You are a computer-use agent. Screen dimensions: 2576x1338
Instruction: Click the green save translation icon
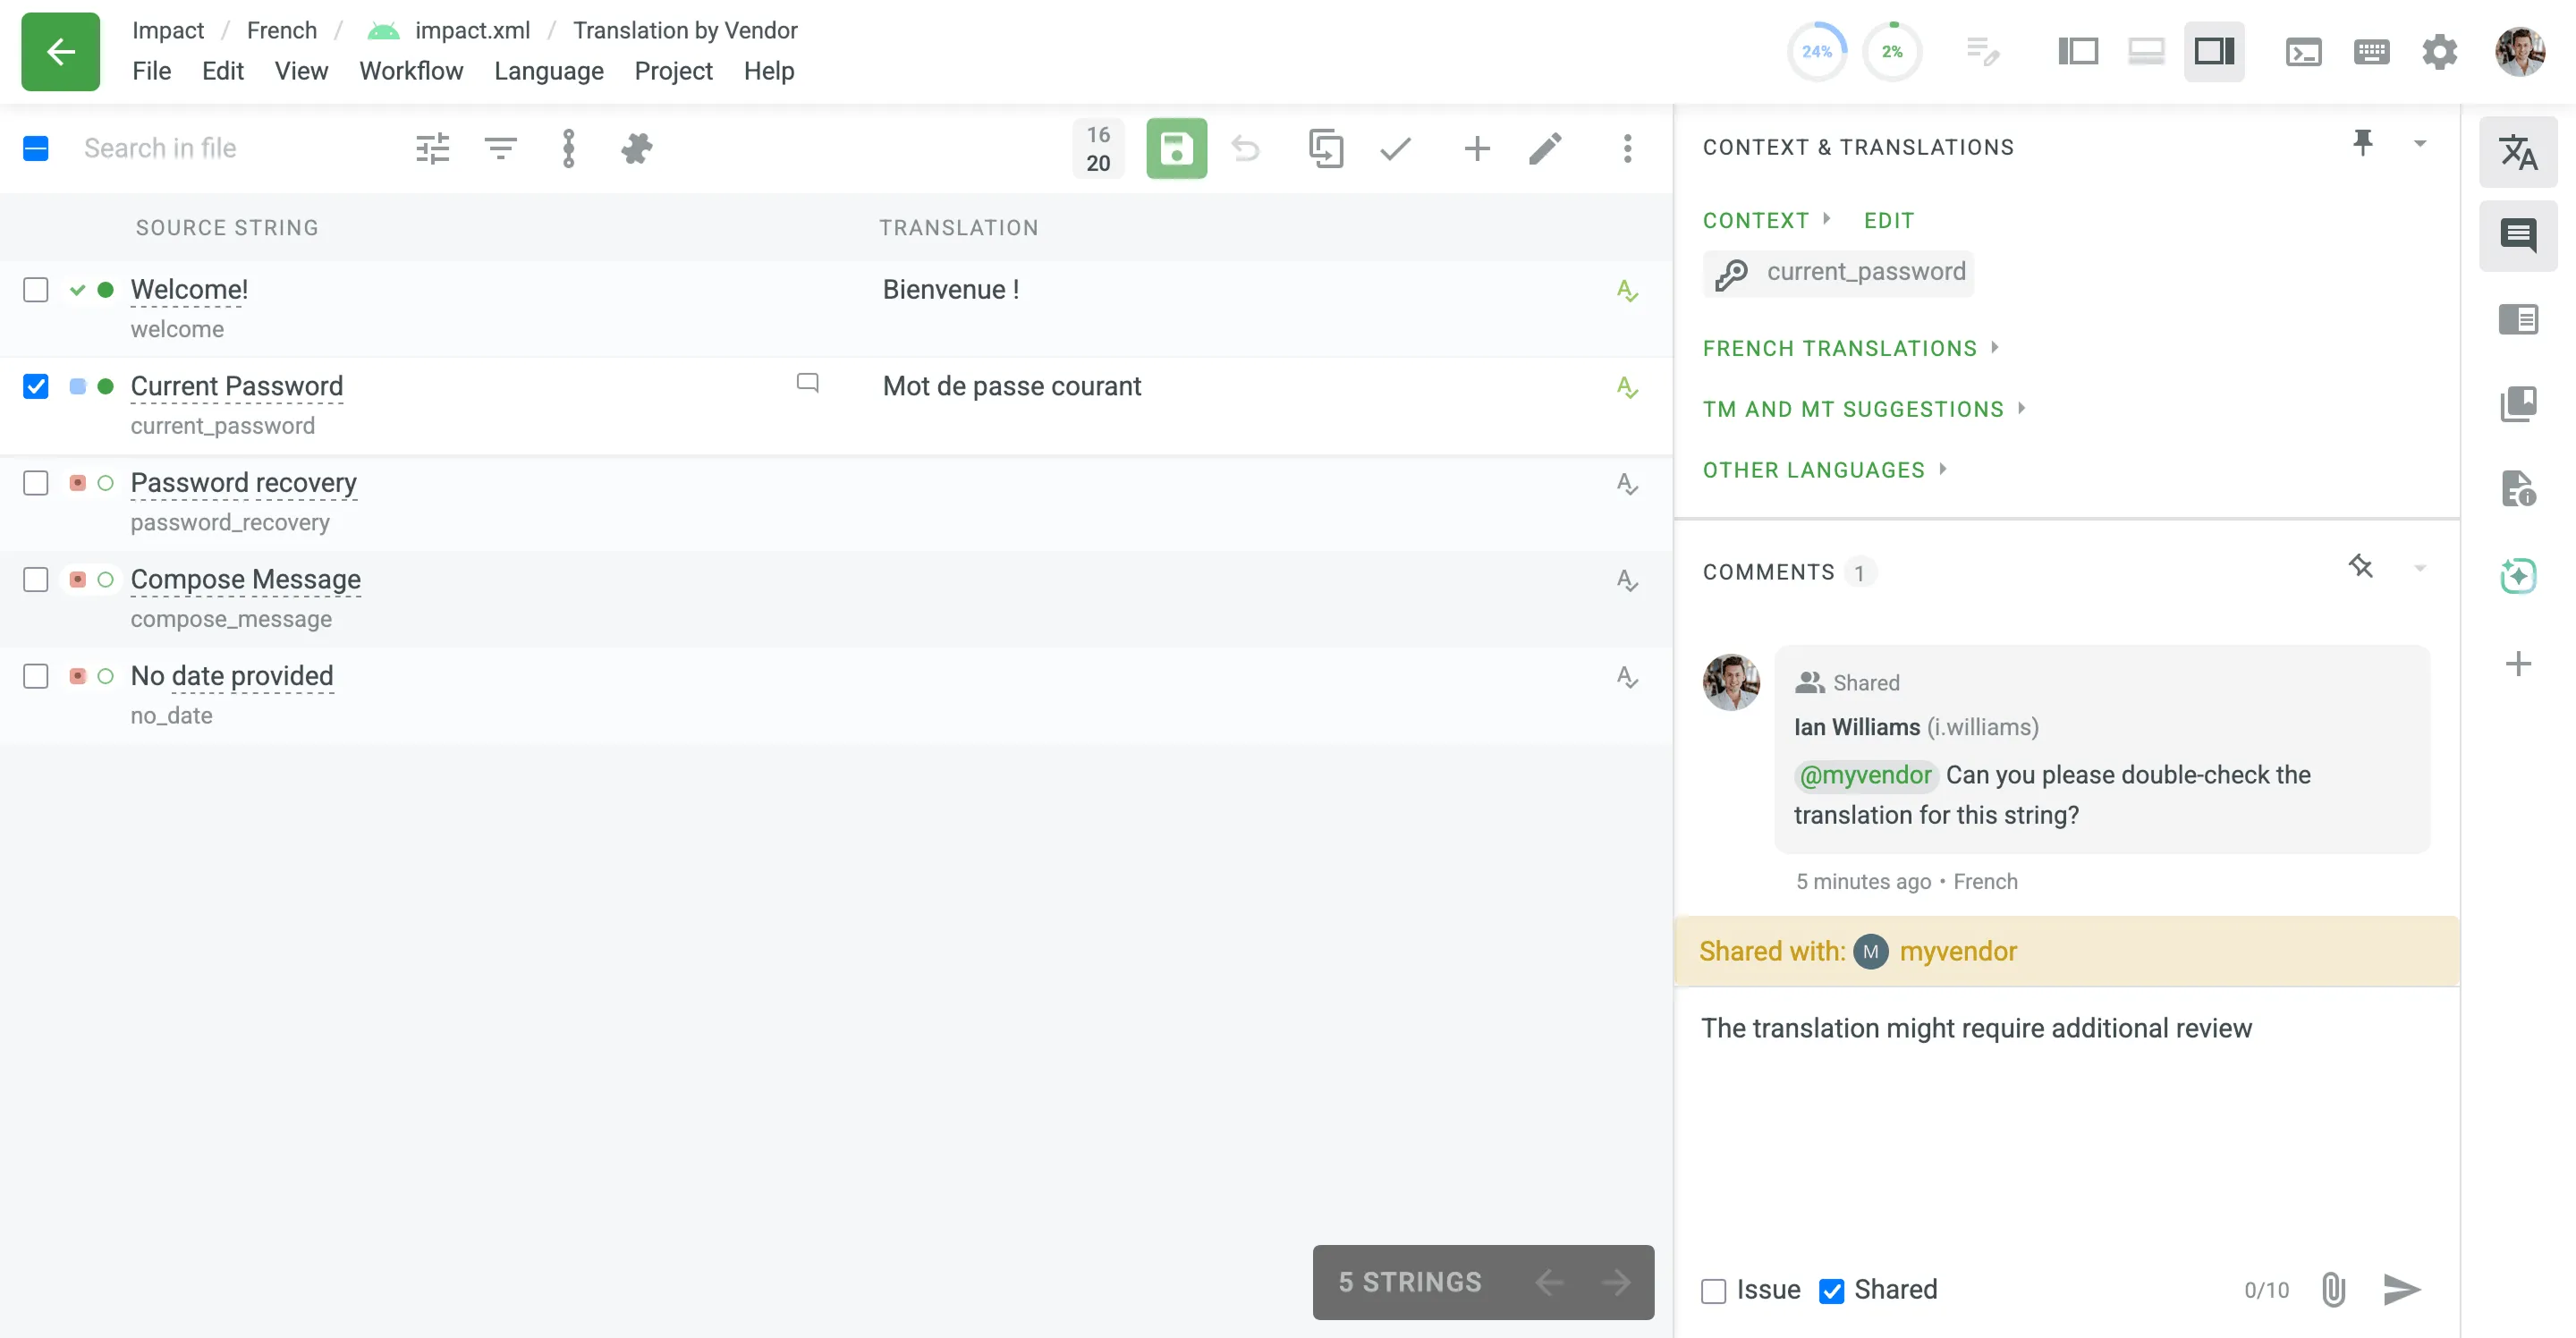(1176, 149)
